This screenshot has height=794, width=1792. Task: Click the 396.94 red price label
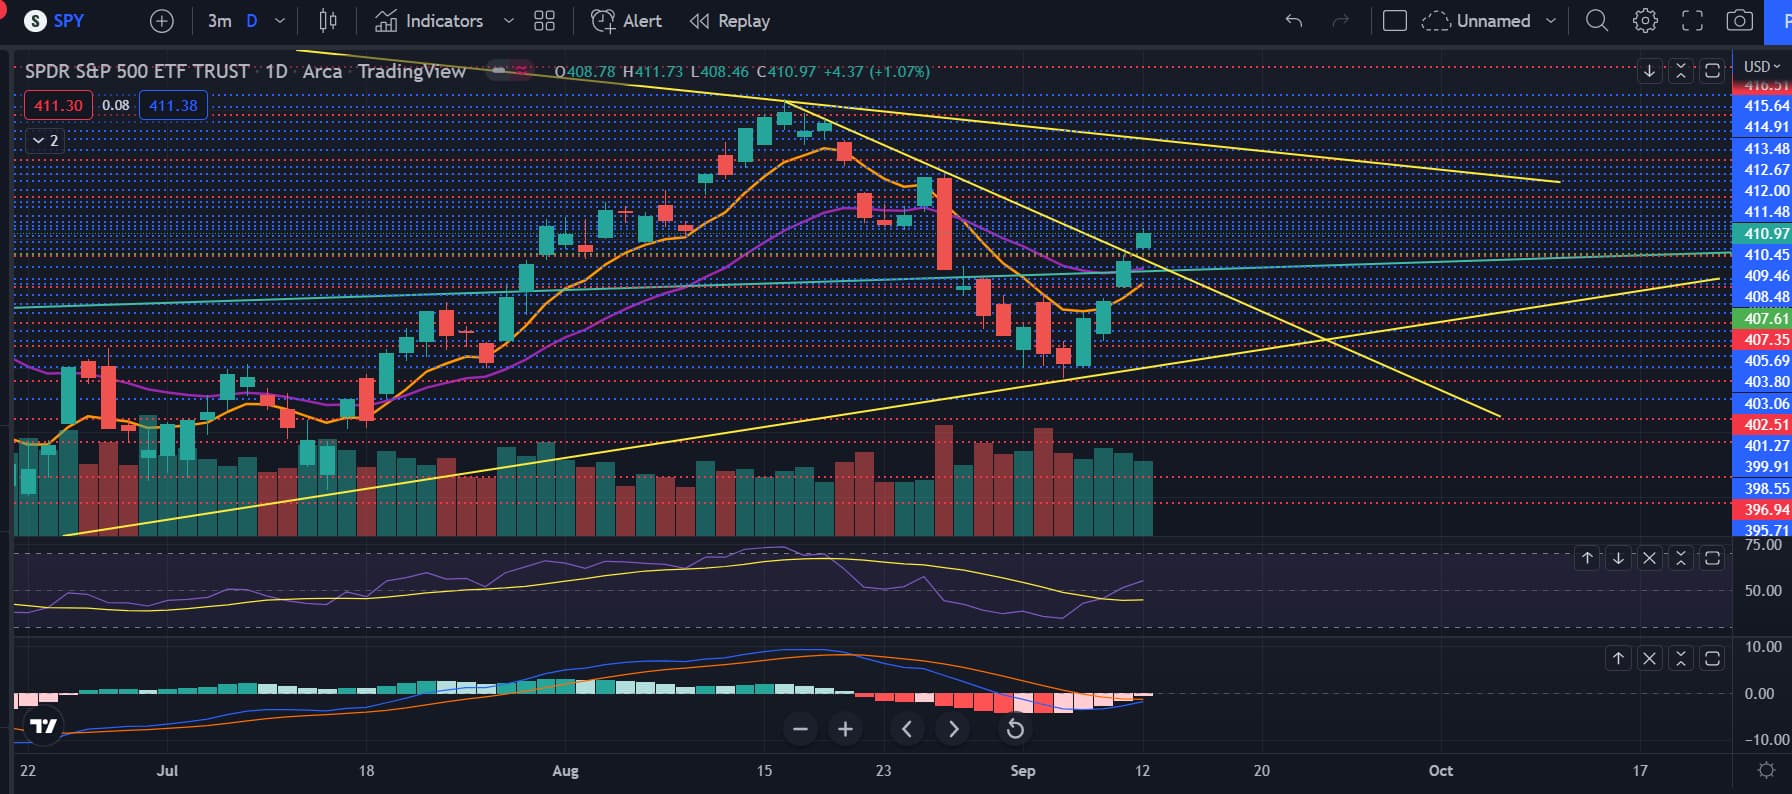click(1762, 509)
